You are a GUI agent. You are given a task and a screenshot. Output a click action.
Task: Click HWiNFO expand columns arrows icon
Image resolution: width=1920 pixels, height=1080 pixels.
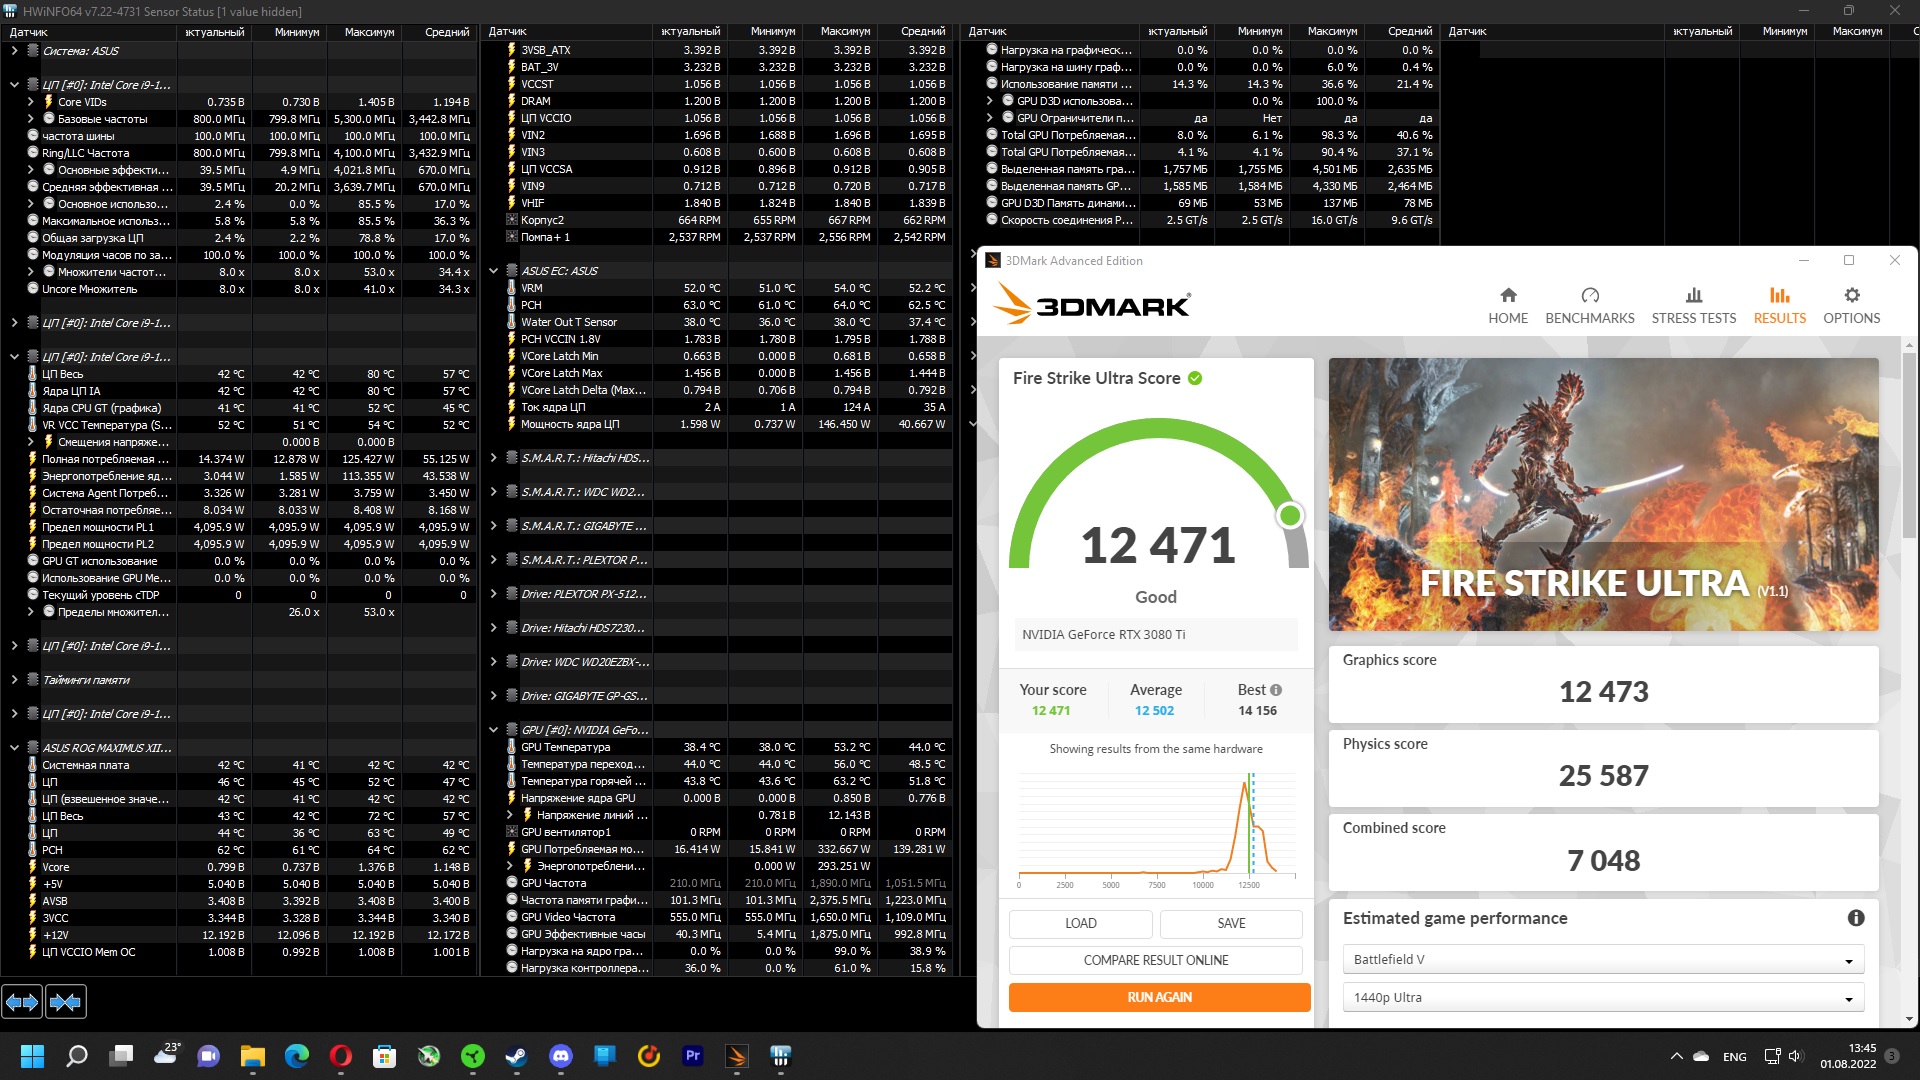(22, 1001)
